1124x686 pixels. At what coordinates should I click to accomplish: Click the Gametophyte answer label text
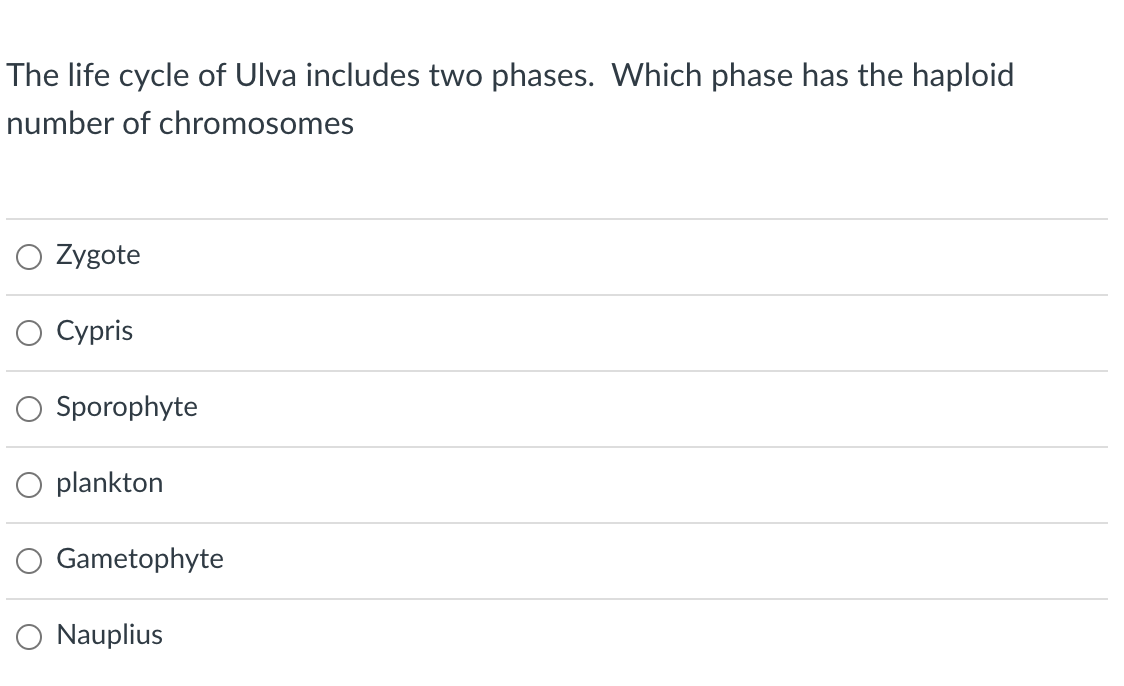click(x=140, y=560)
